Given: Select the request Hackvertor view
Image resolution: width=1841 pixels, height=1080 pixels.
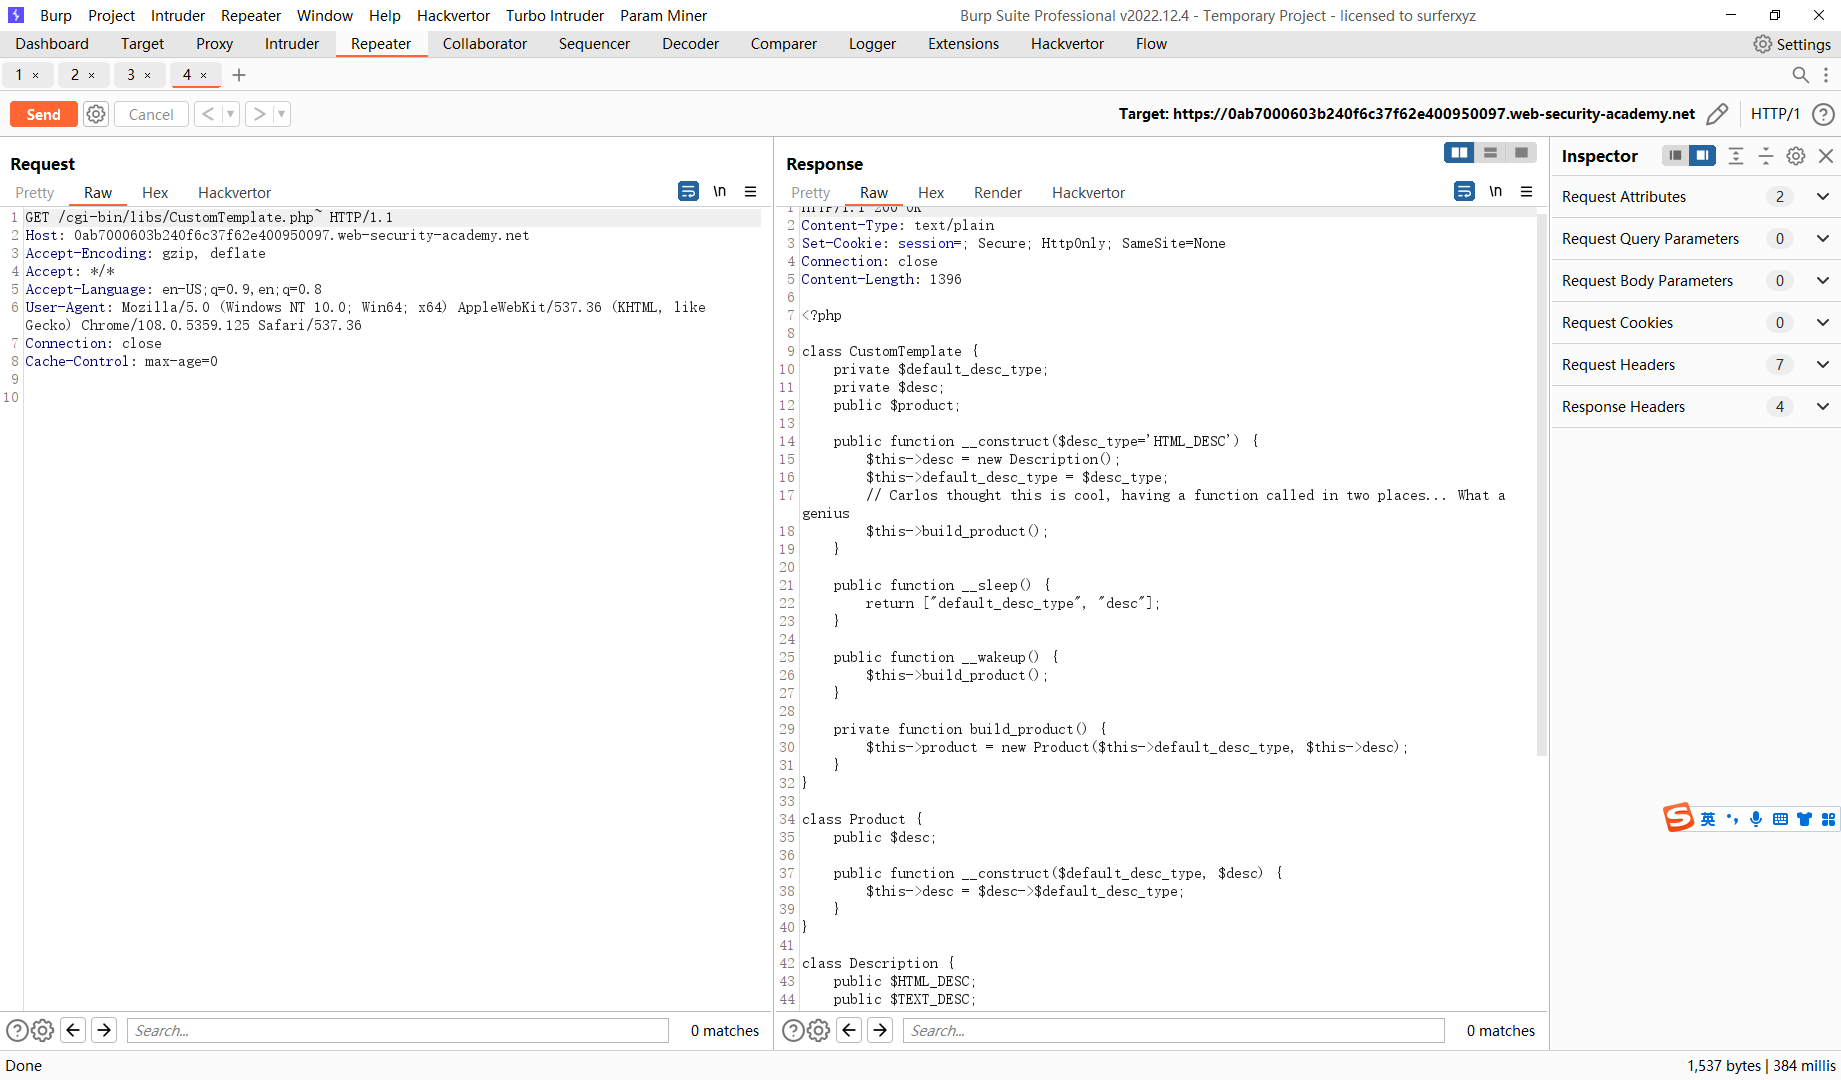Looking at the screenshot, I should coord(234,193).
